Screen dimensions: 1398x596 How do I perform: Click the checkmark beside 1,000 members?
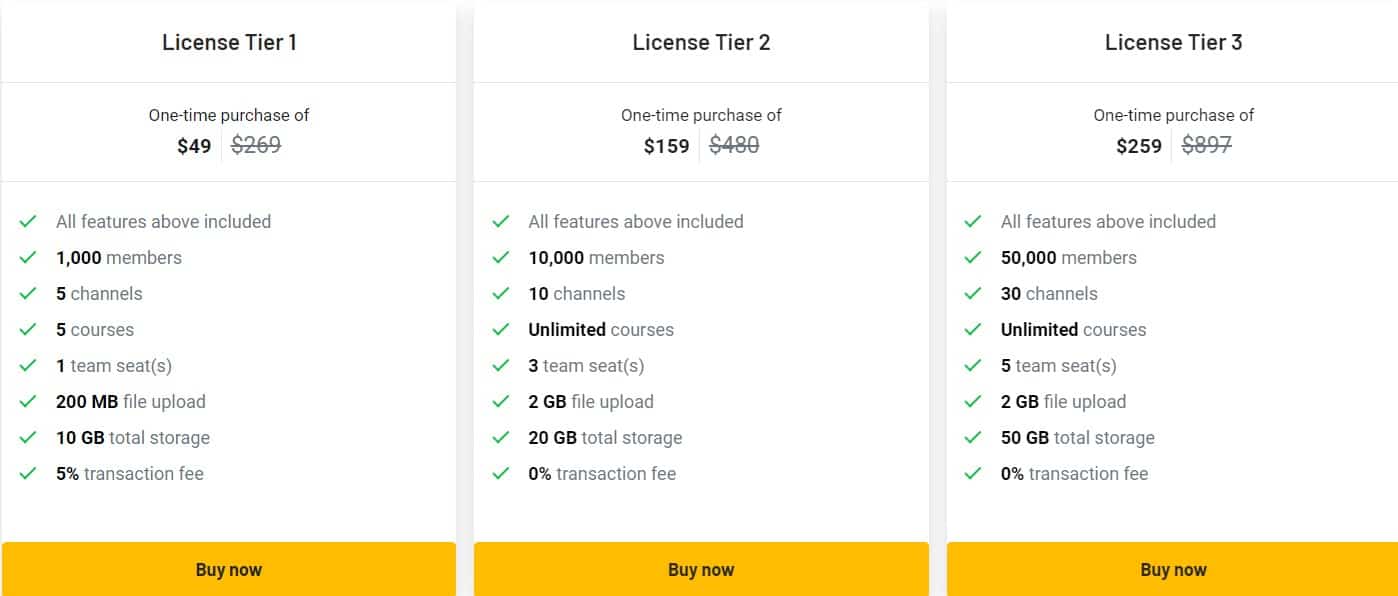point(28,257)
